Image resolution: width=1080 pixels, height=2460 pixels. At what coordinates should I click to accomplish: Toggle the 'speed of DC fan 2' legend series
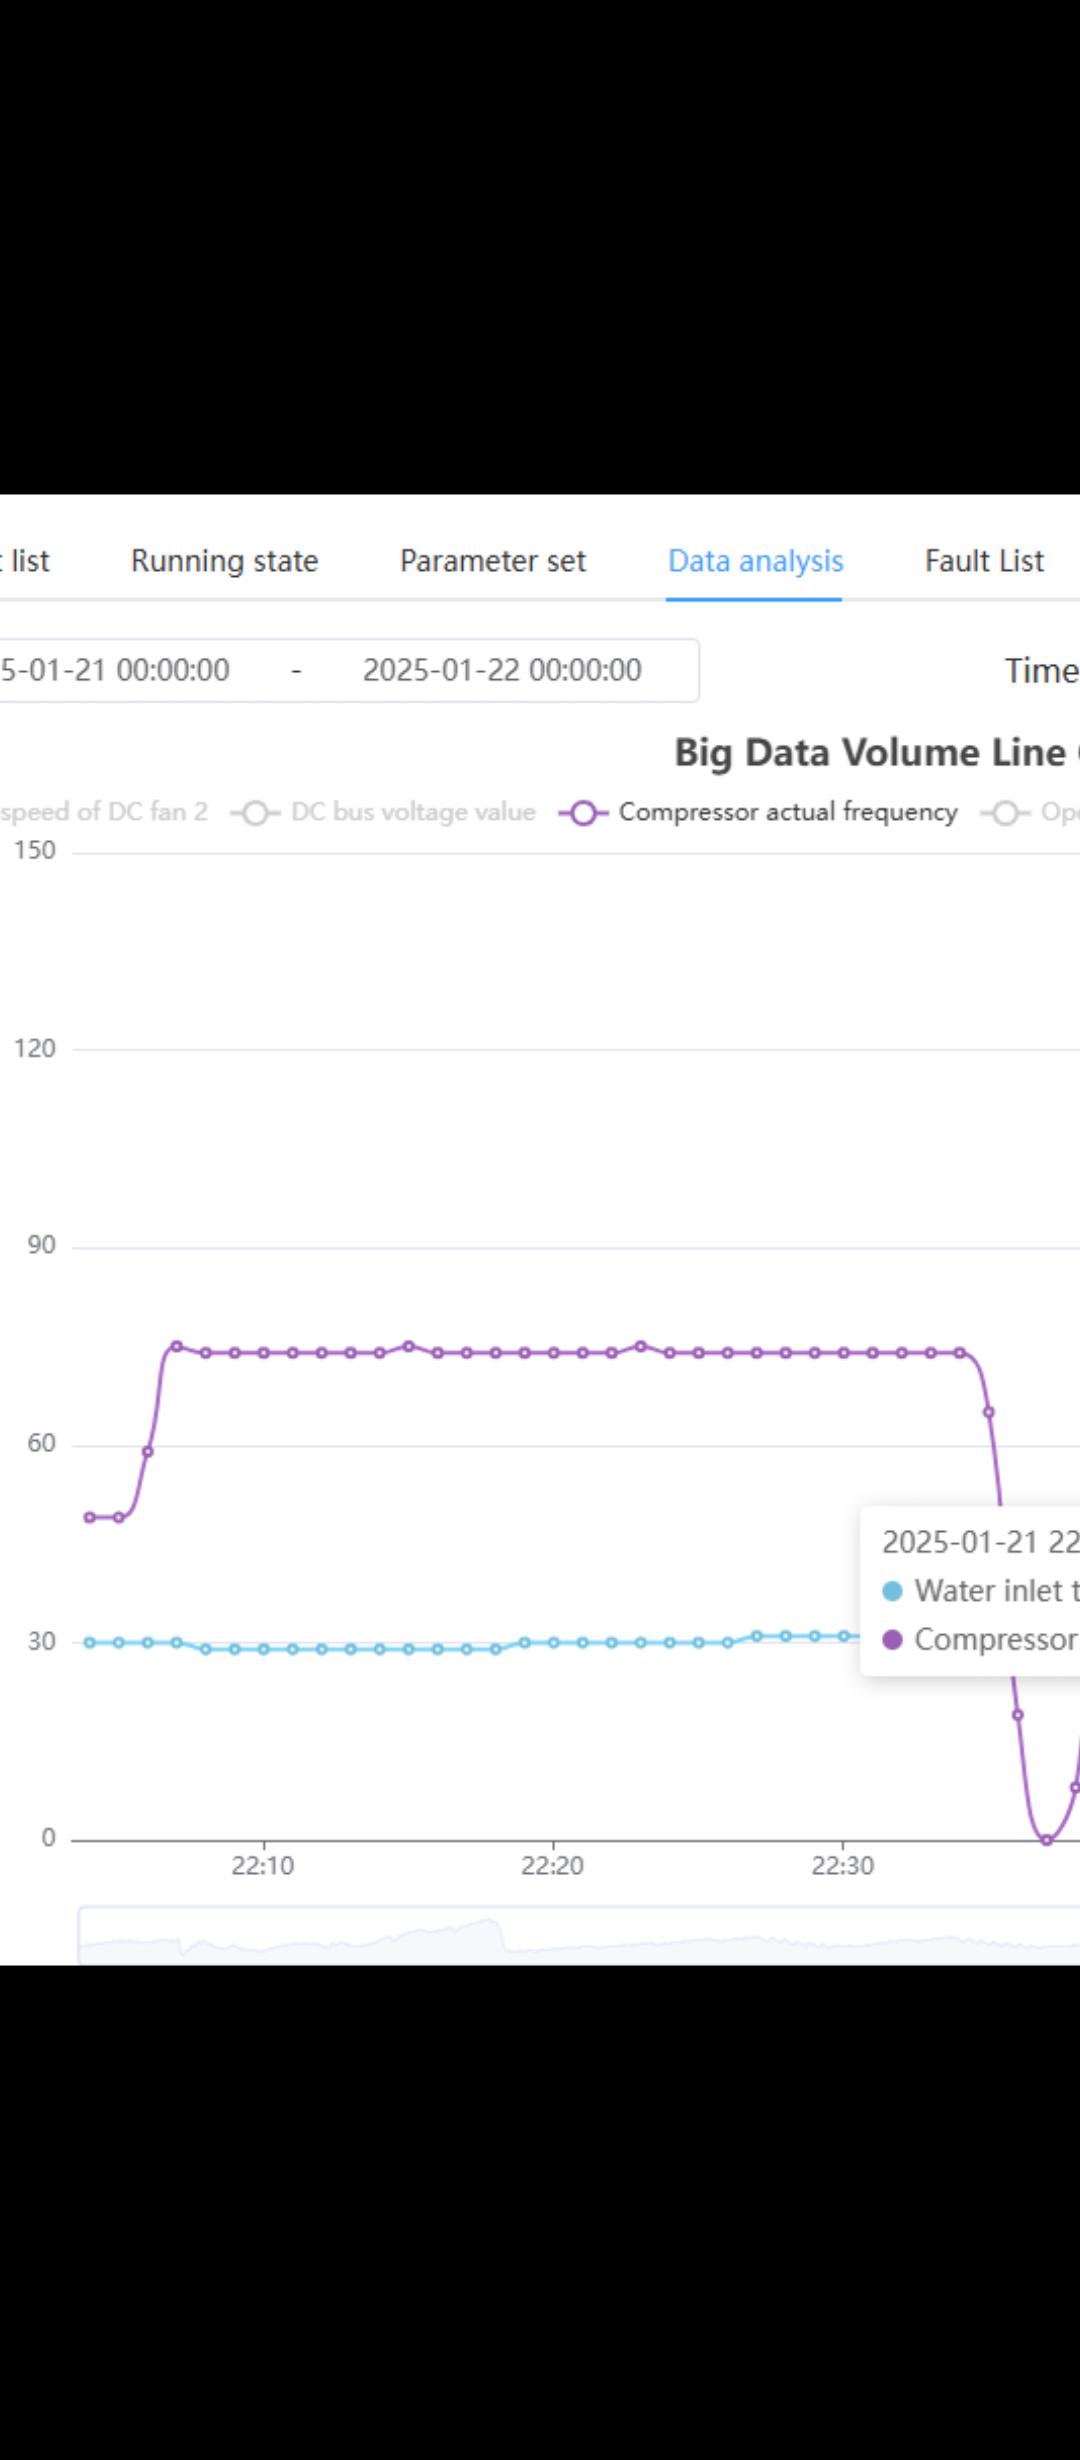click(104, 812)
